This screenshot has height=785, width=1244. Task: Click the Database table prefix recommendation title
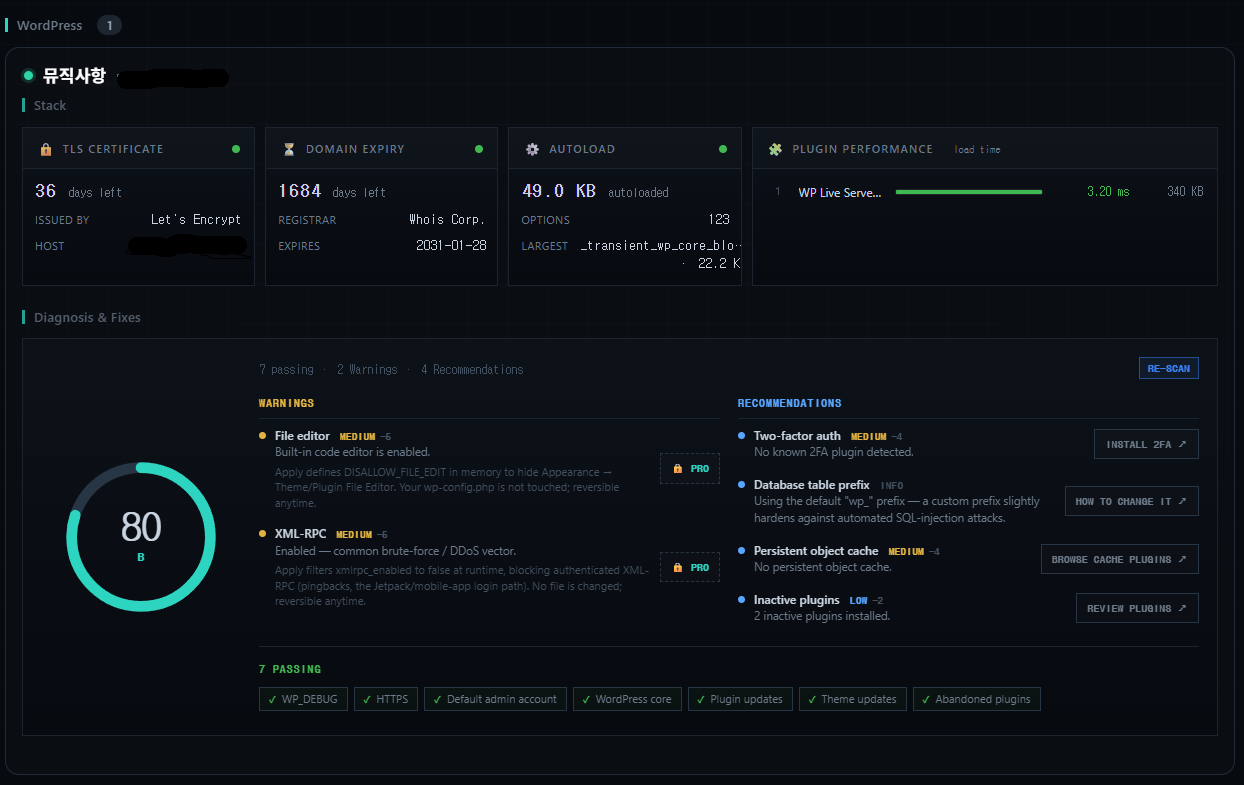[812, 485]
